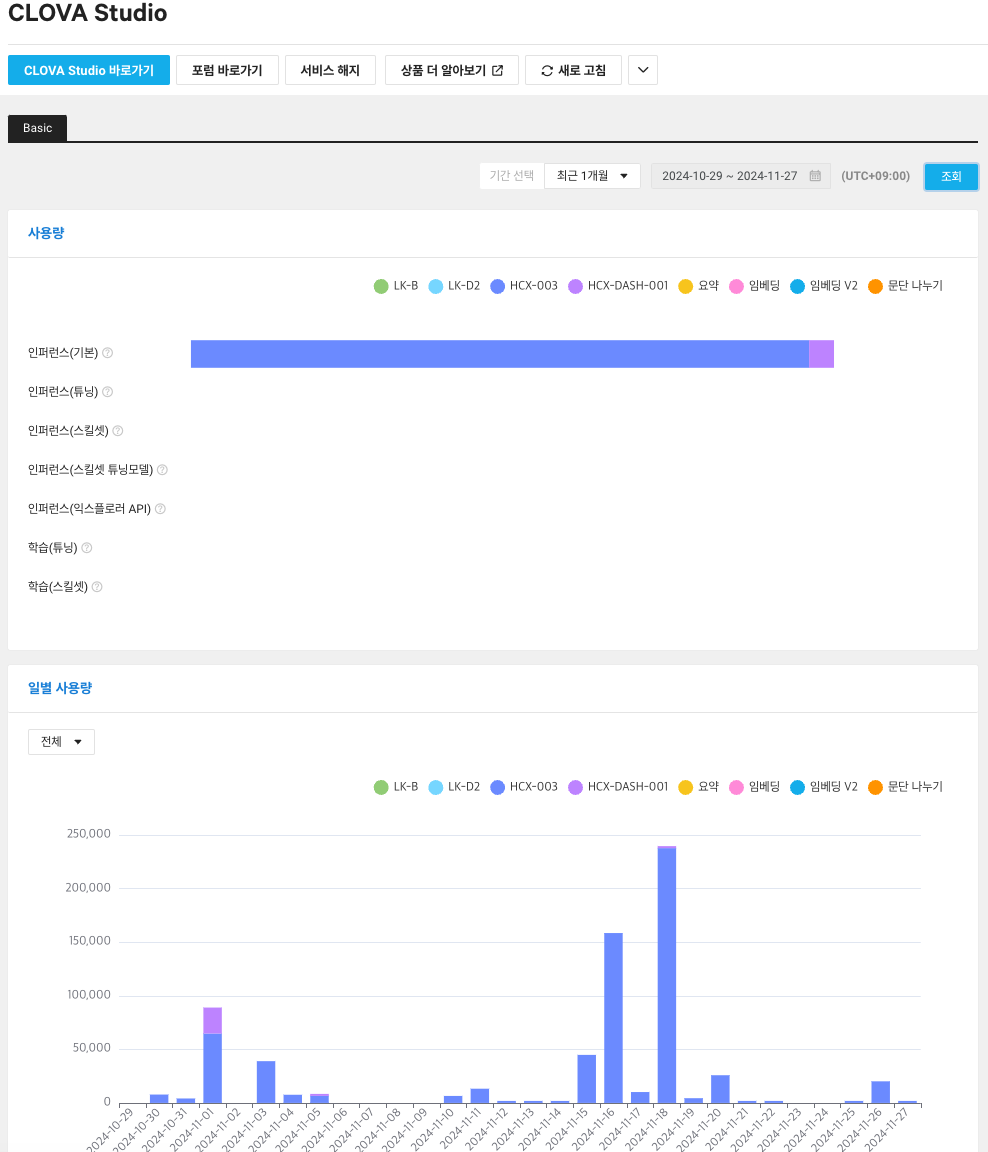Click the 기간 선택 label
Viewport: 988px width, 1152px height.
pyautogui.click(x=512, y=176)
